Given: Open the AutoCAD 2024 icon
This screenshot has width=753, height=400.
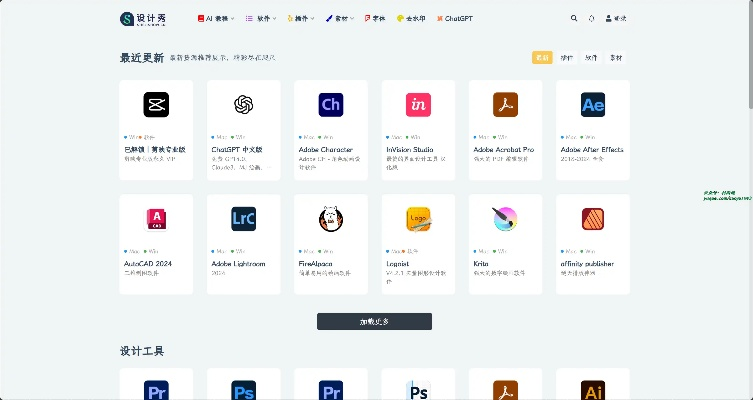Looking at the screenshot, I should coord(155,219).
